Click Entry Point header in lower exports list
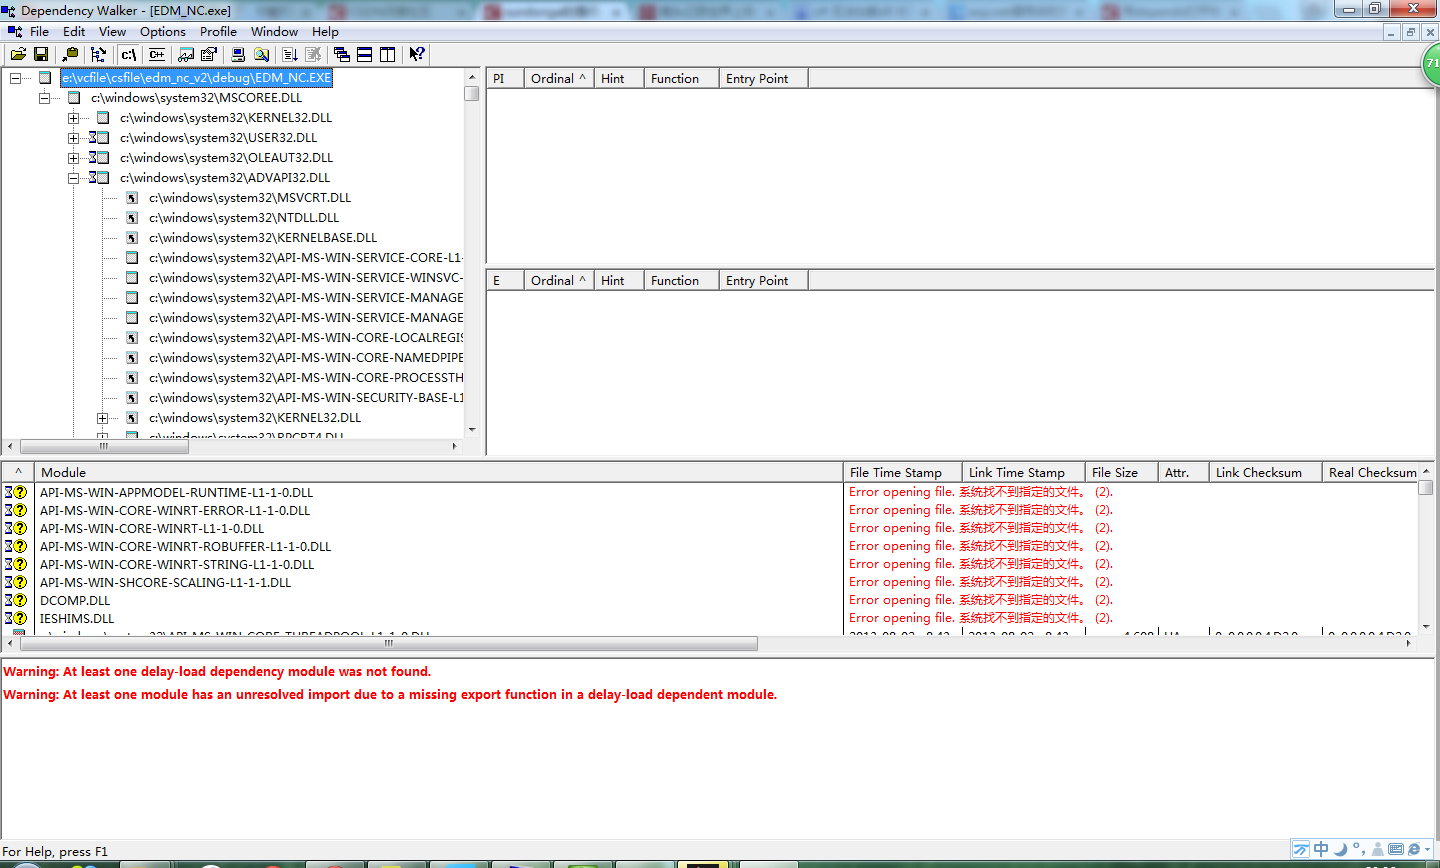This screenshot has width=1440, height=868. pos(763,280)
